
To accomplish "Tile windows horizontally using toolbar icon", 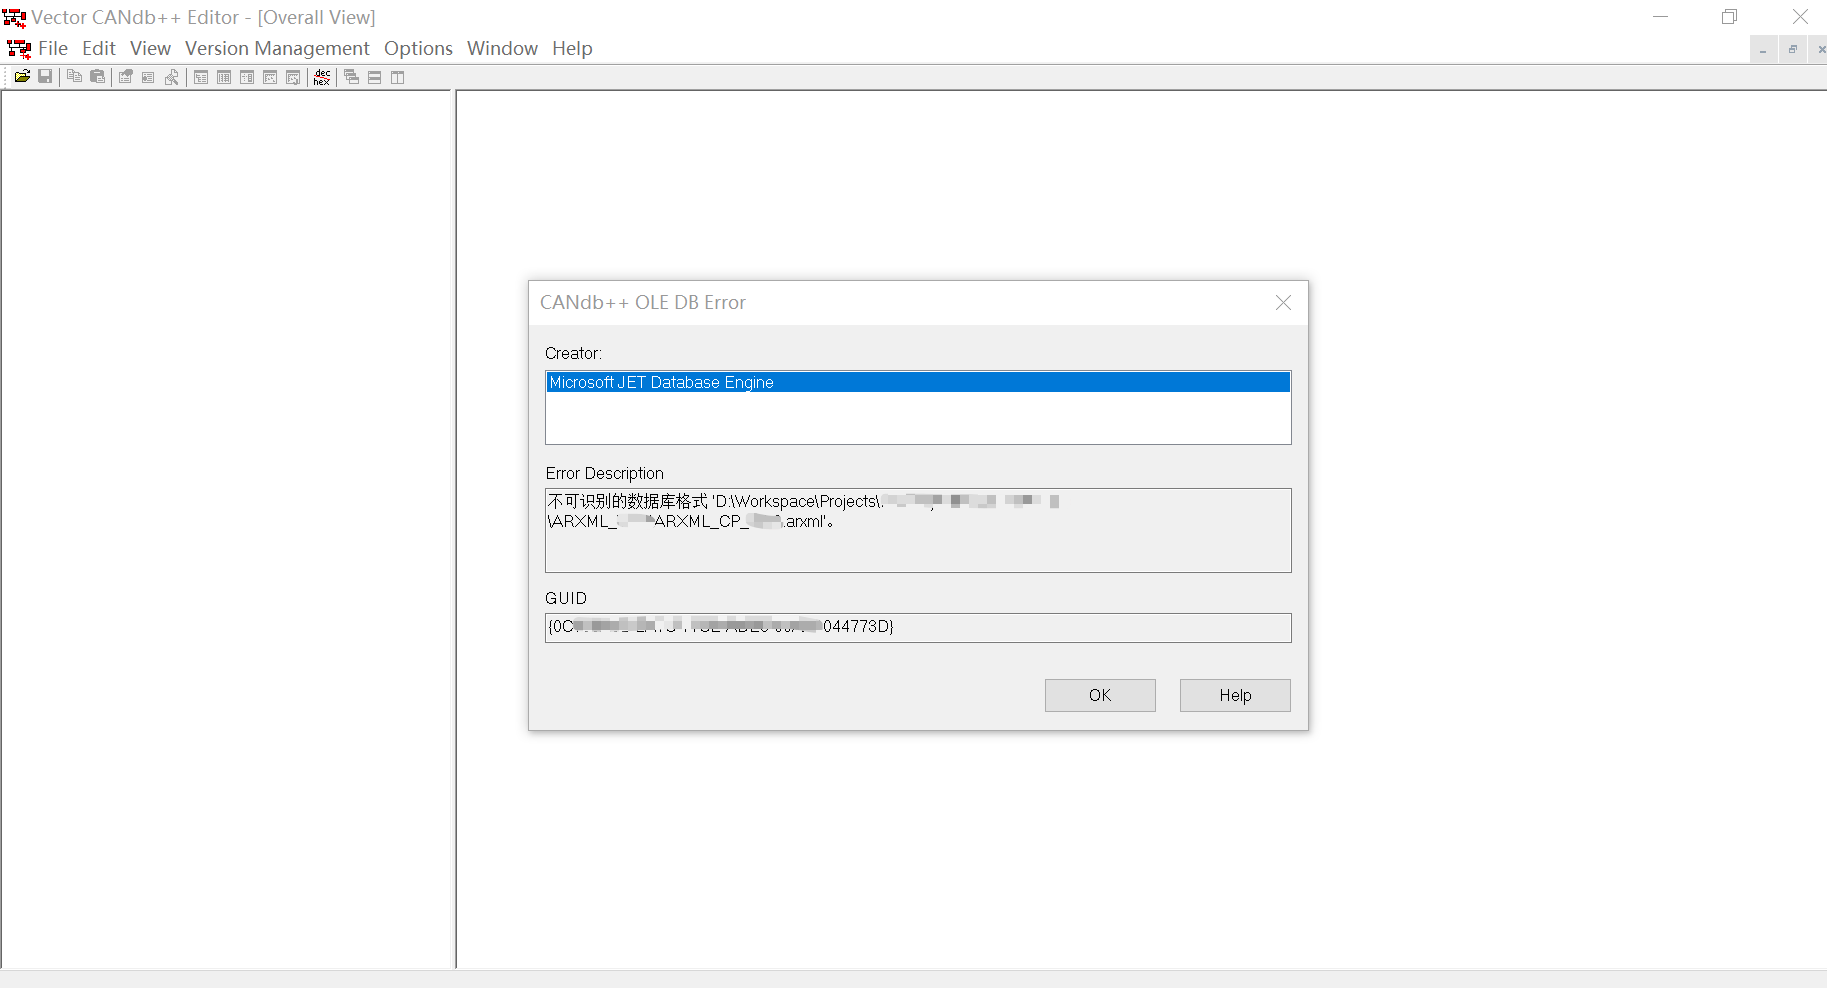I will pos(374,77).
